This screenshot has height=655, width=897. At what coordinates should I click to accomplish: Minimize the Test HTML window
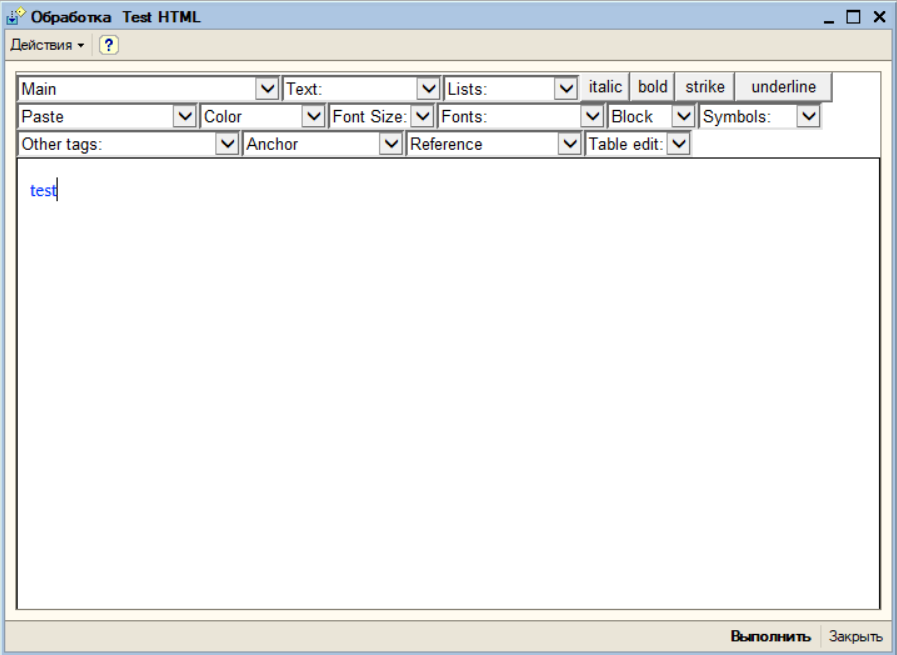(829, 17)
